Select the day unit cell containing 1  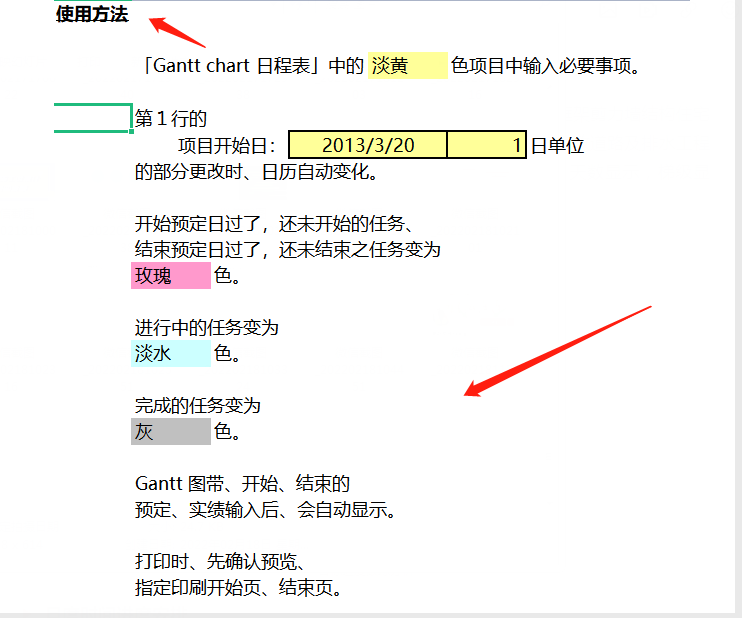click(x=486, y=145)
